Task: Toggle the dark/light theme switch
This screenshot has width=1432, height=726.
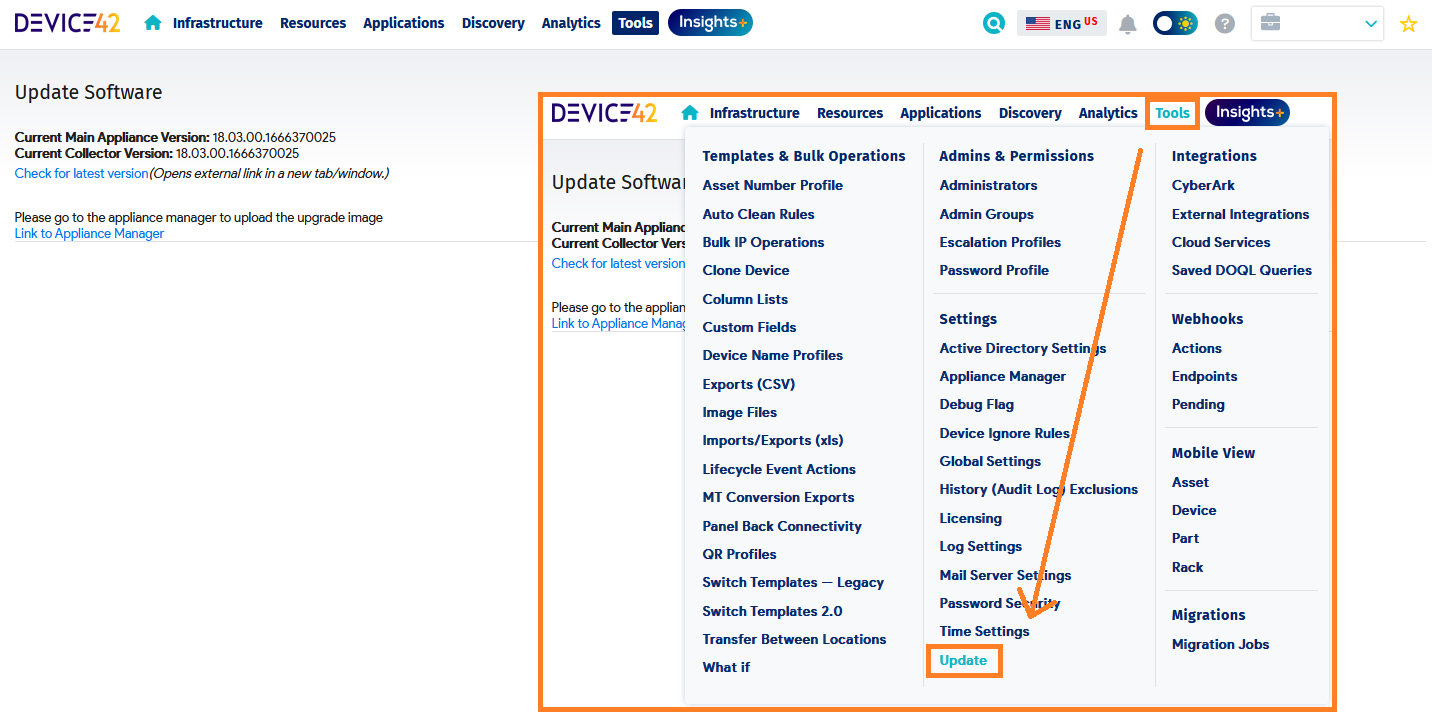Action: (x=1175, y=23)
